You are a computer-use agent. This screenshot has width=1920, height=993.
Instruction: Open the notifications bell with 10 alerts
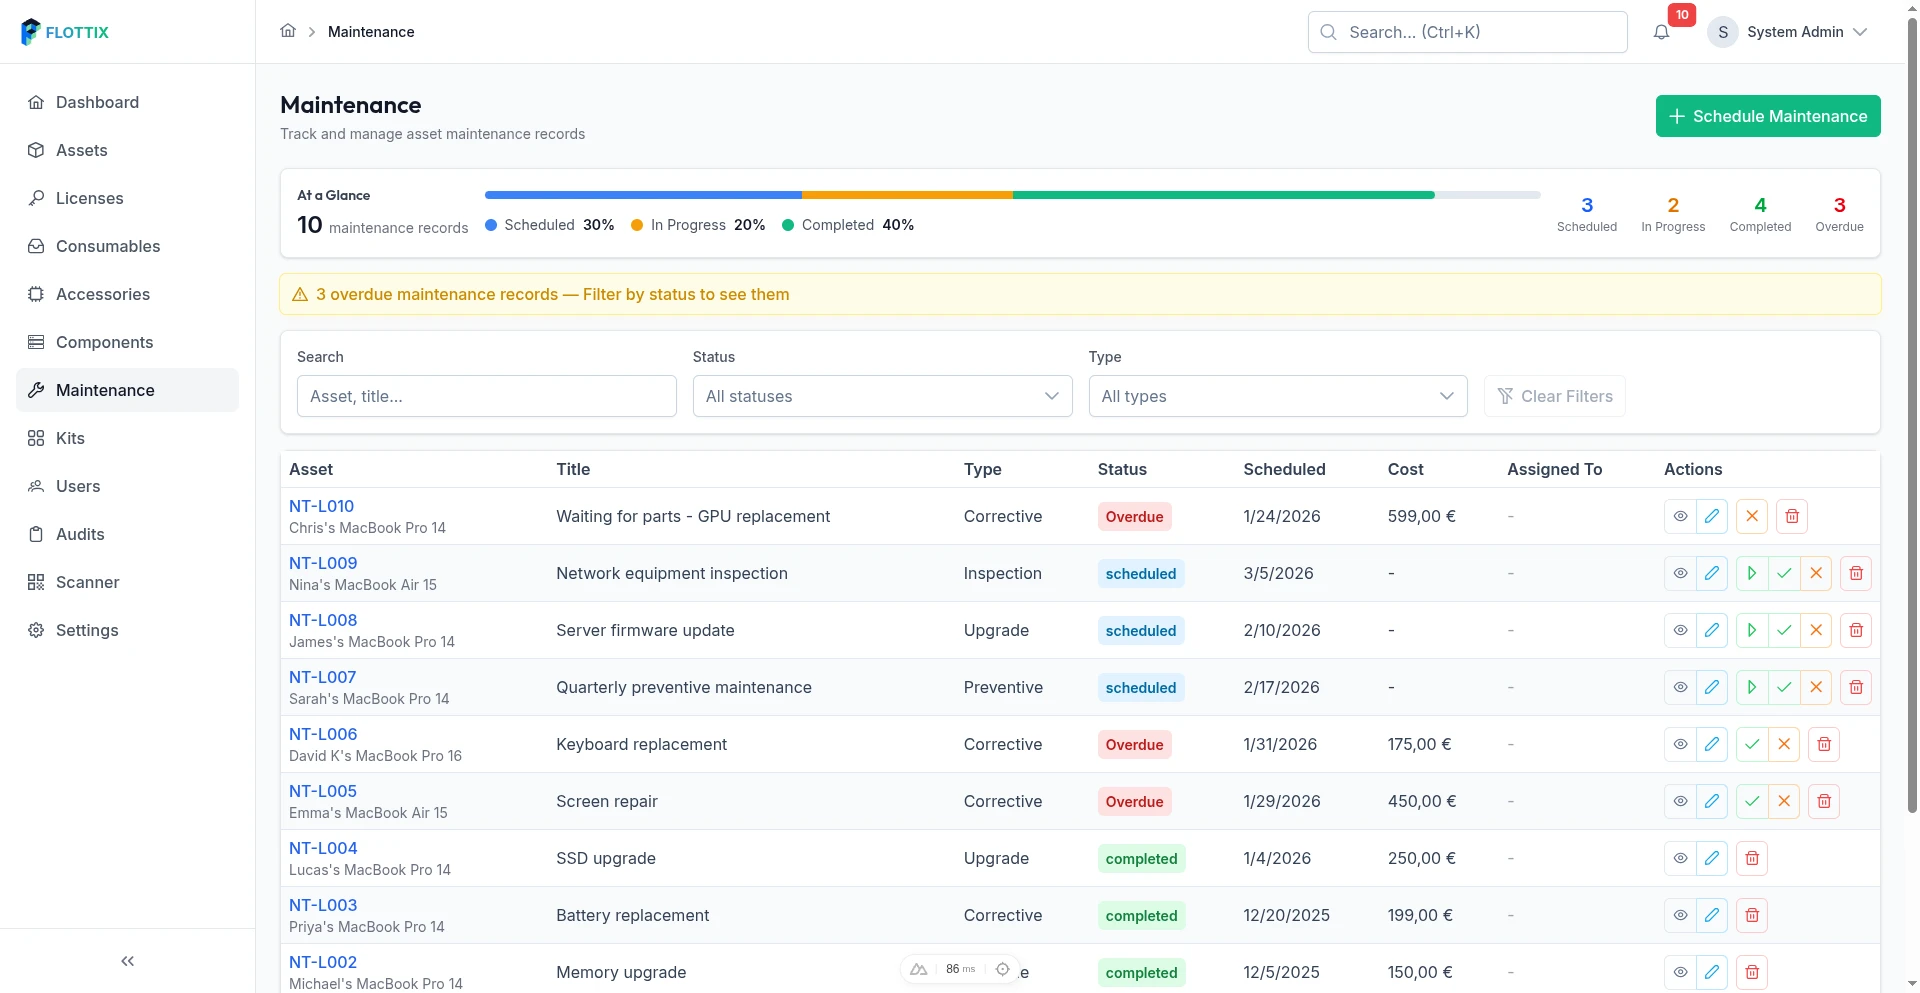pyautogui.click(x=1662, y=31)
